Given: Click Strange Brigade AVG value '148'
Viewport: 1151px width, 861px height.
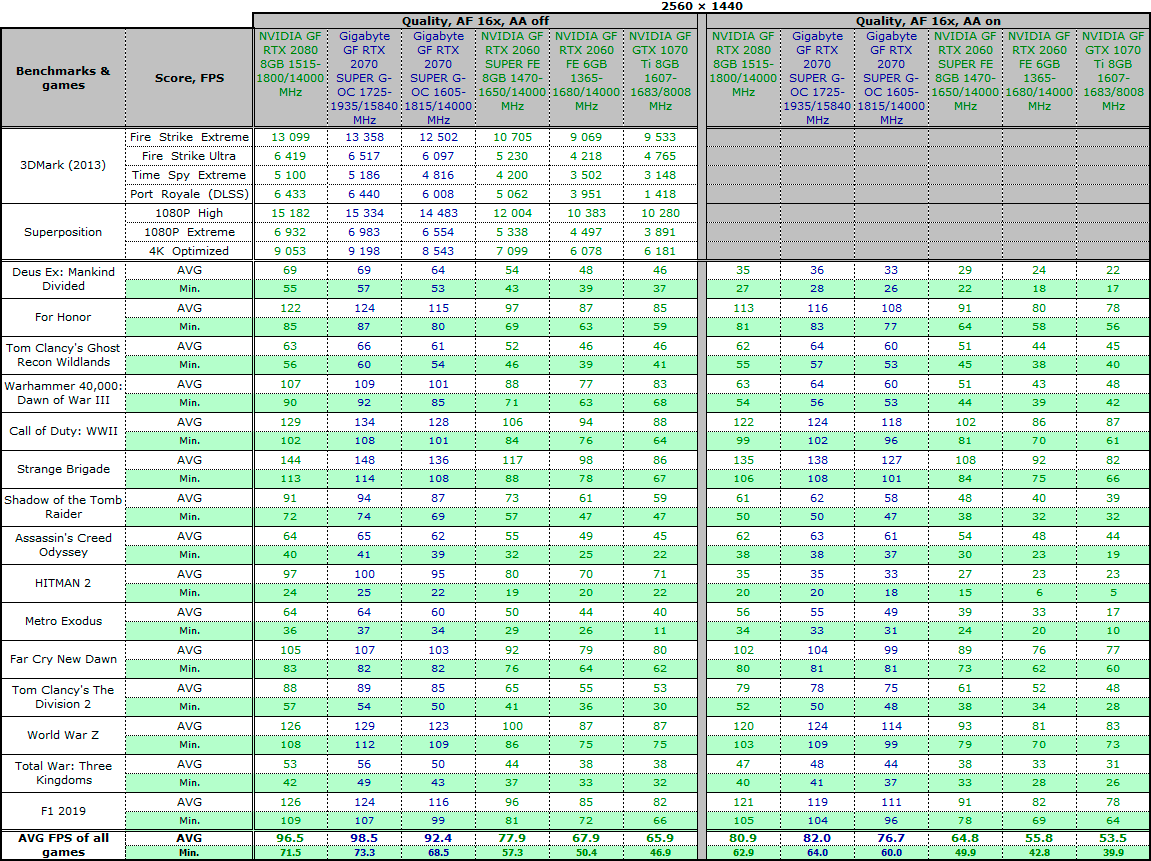Looking at the screenshot, I should click(365, 460).
